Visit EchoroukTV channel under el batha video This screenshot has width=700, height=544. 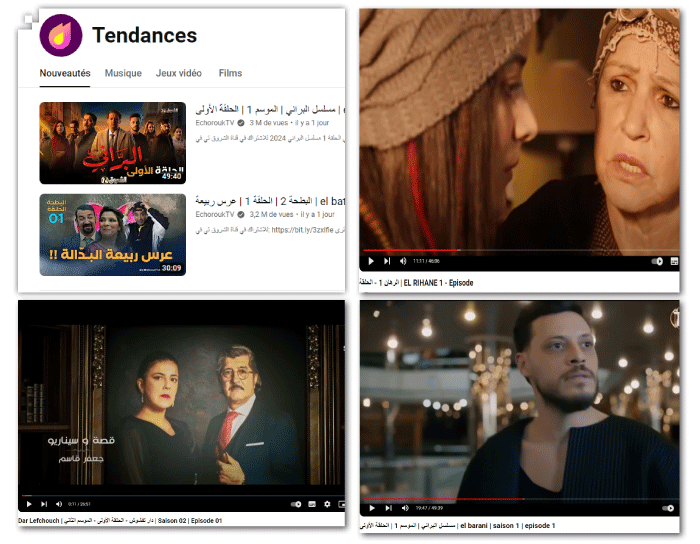click(x=215, y=215)
